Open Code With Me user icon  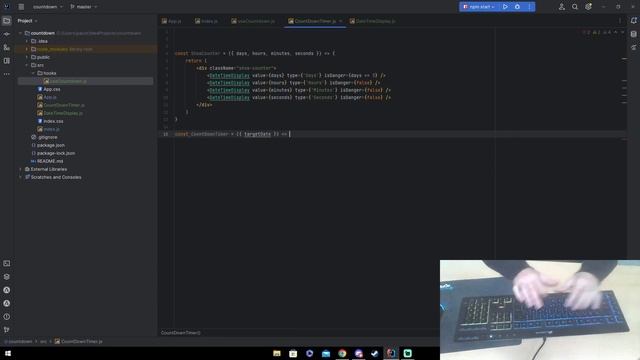[x=562, y=7]
